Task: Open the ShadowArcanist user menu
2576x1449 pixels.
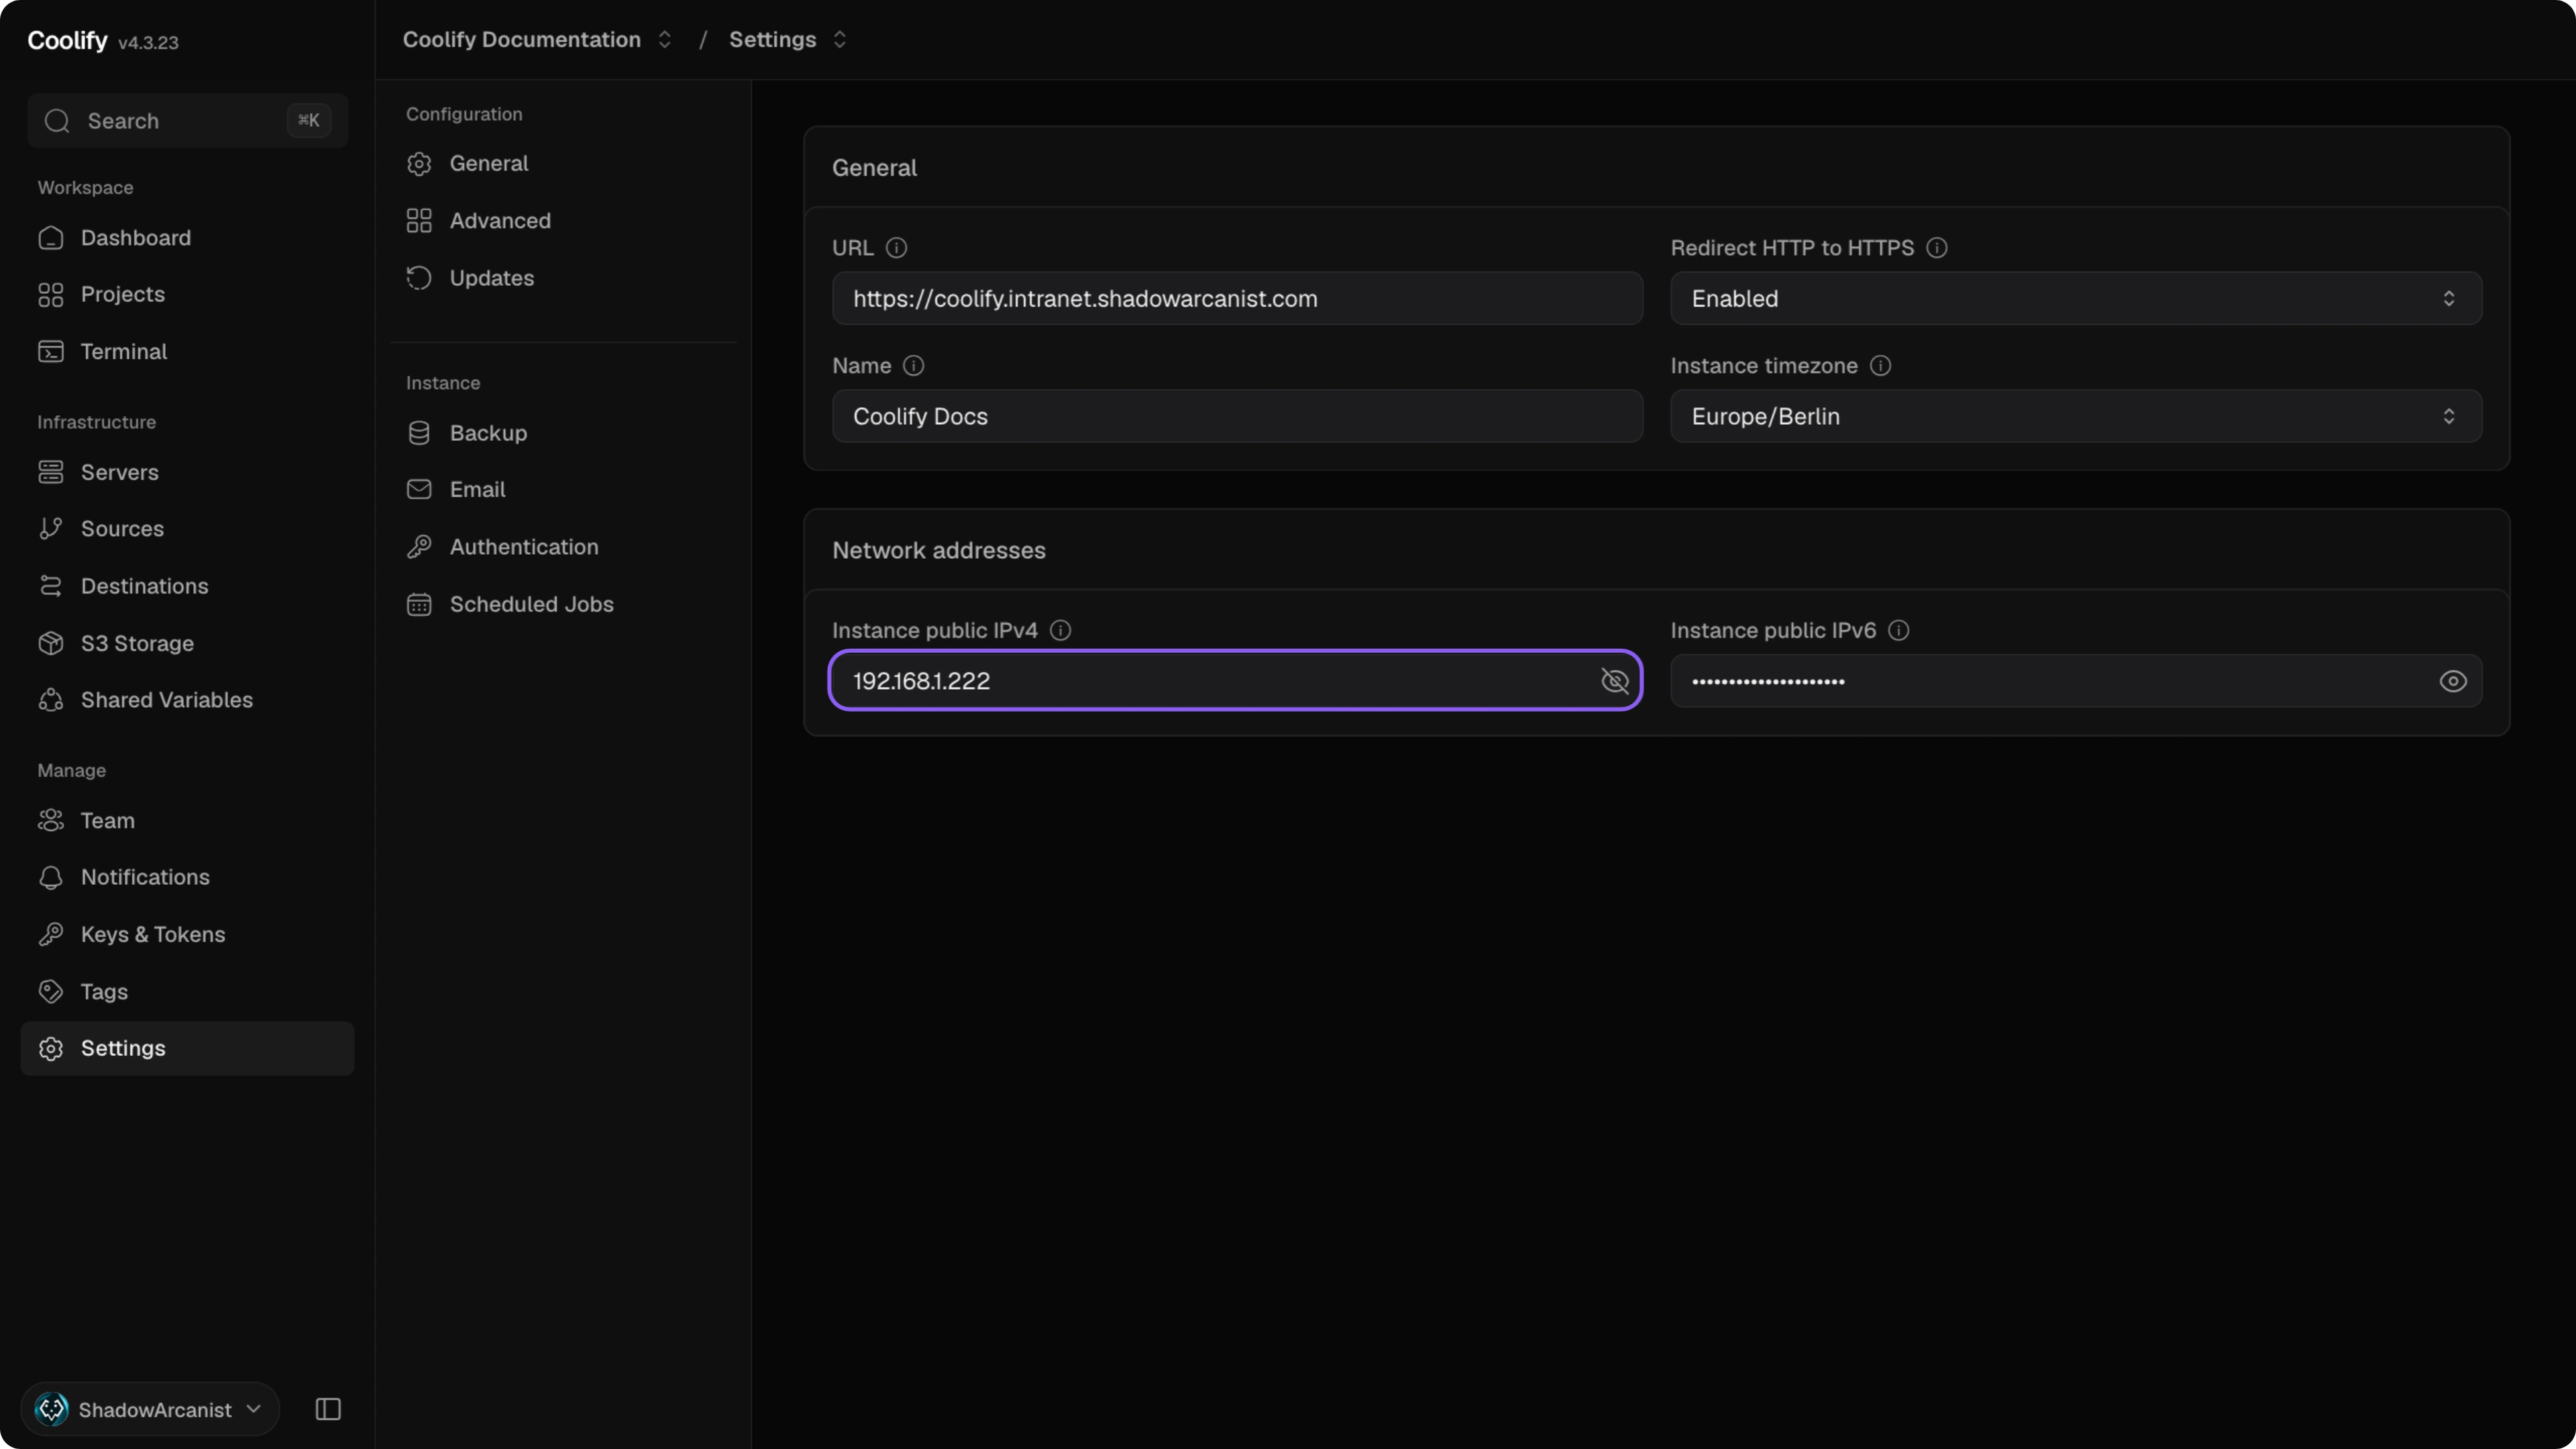Action: [149, 1409]
